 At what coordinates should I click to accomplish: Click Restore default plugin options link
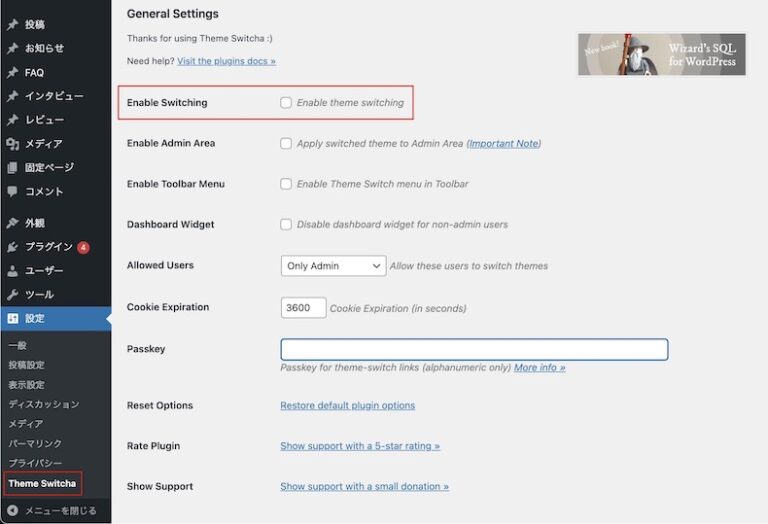click(x=347, y=406)
